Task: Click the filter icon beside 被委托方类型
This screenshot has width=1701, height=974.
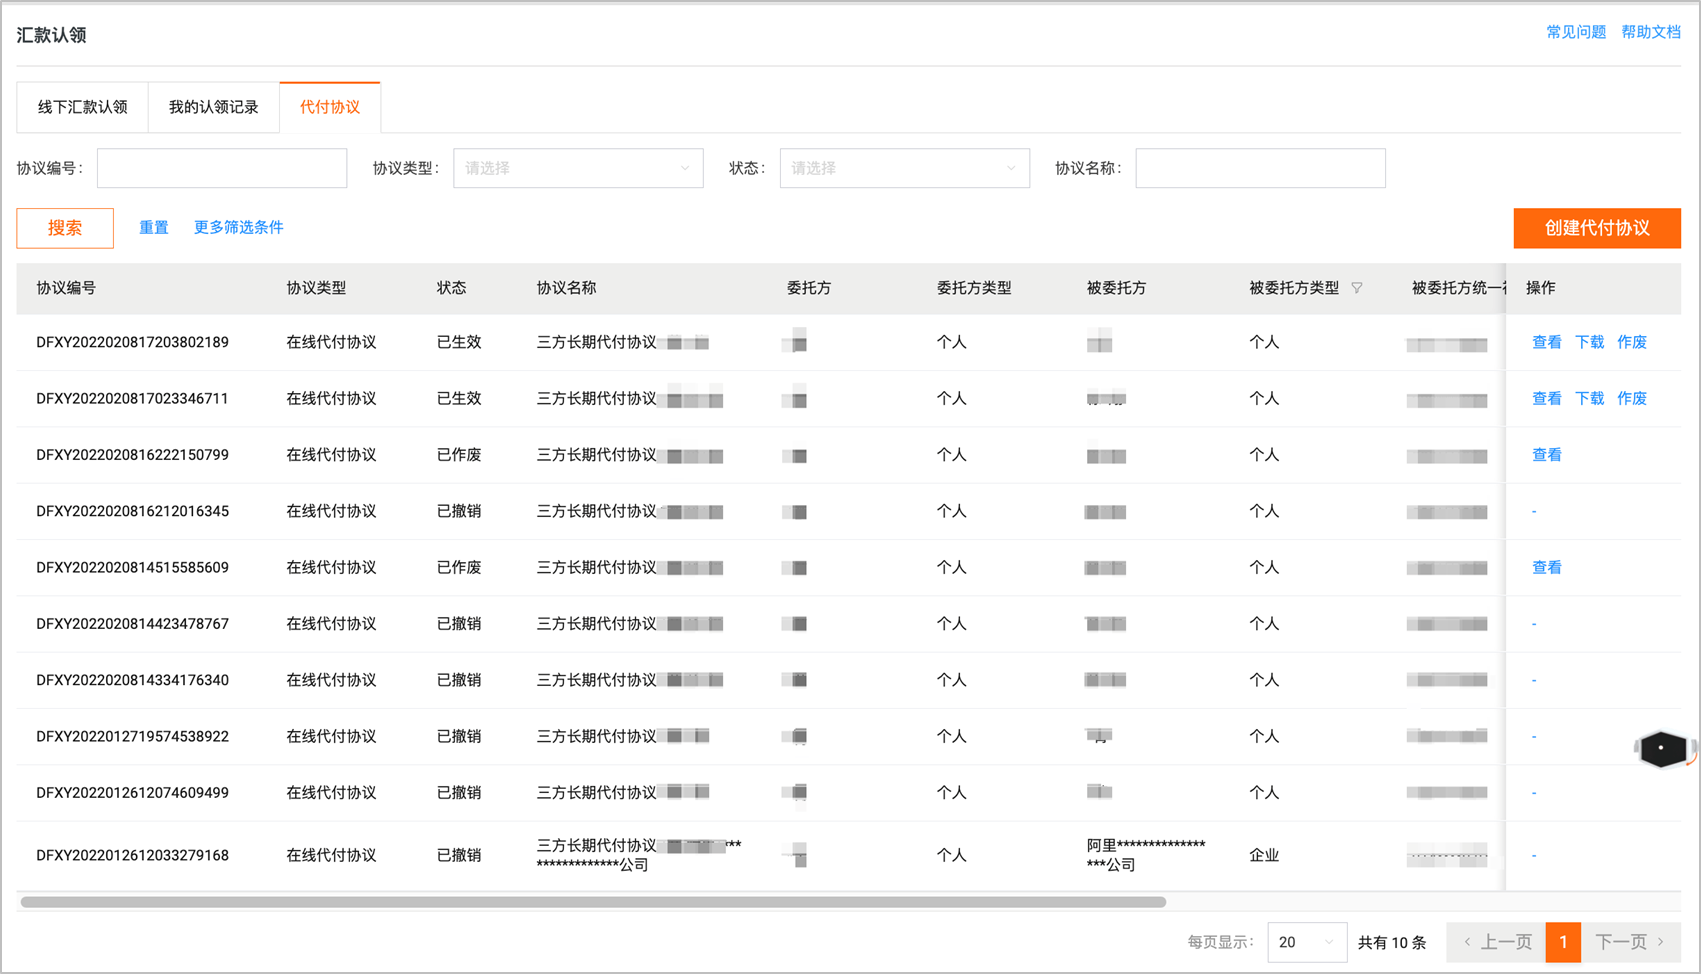Action: pyautogui.click(x=1357, y=288)
